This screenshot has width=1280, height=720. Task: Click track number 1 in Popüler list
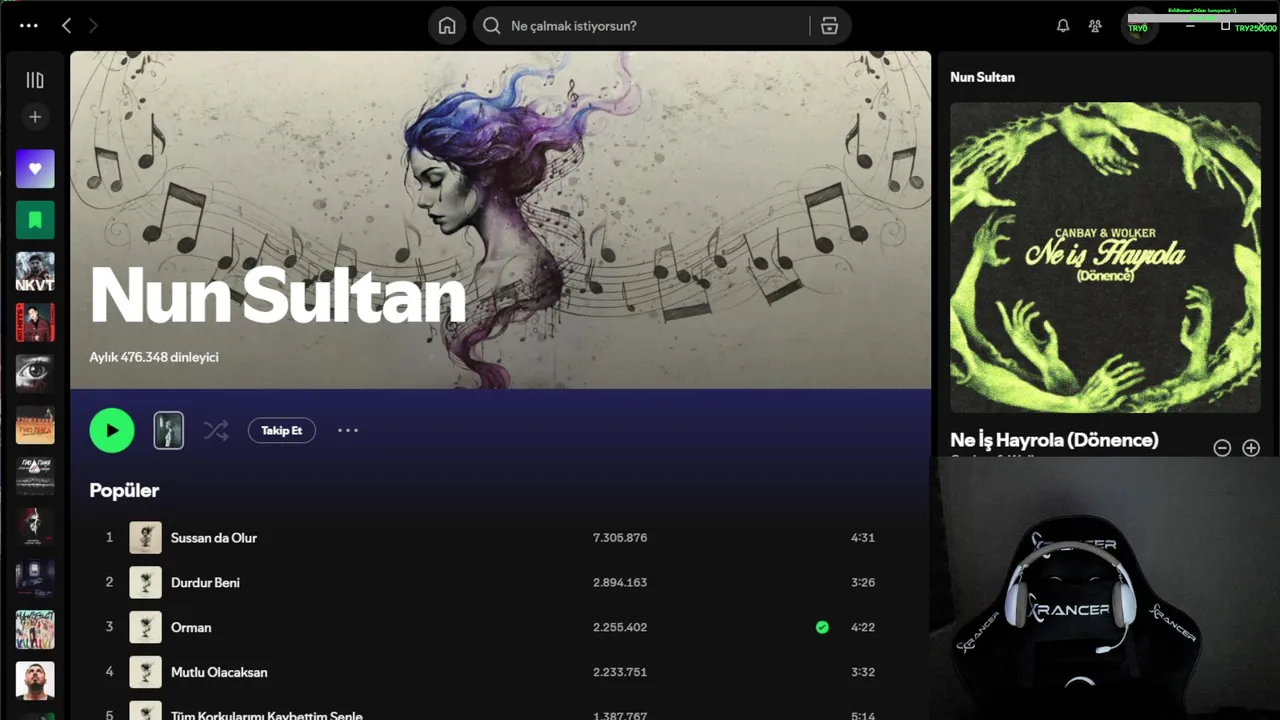coord(109,538)
